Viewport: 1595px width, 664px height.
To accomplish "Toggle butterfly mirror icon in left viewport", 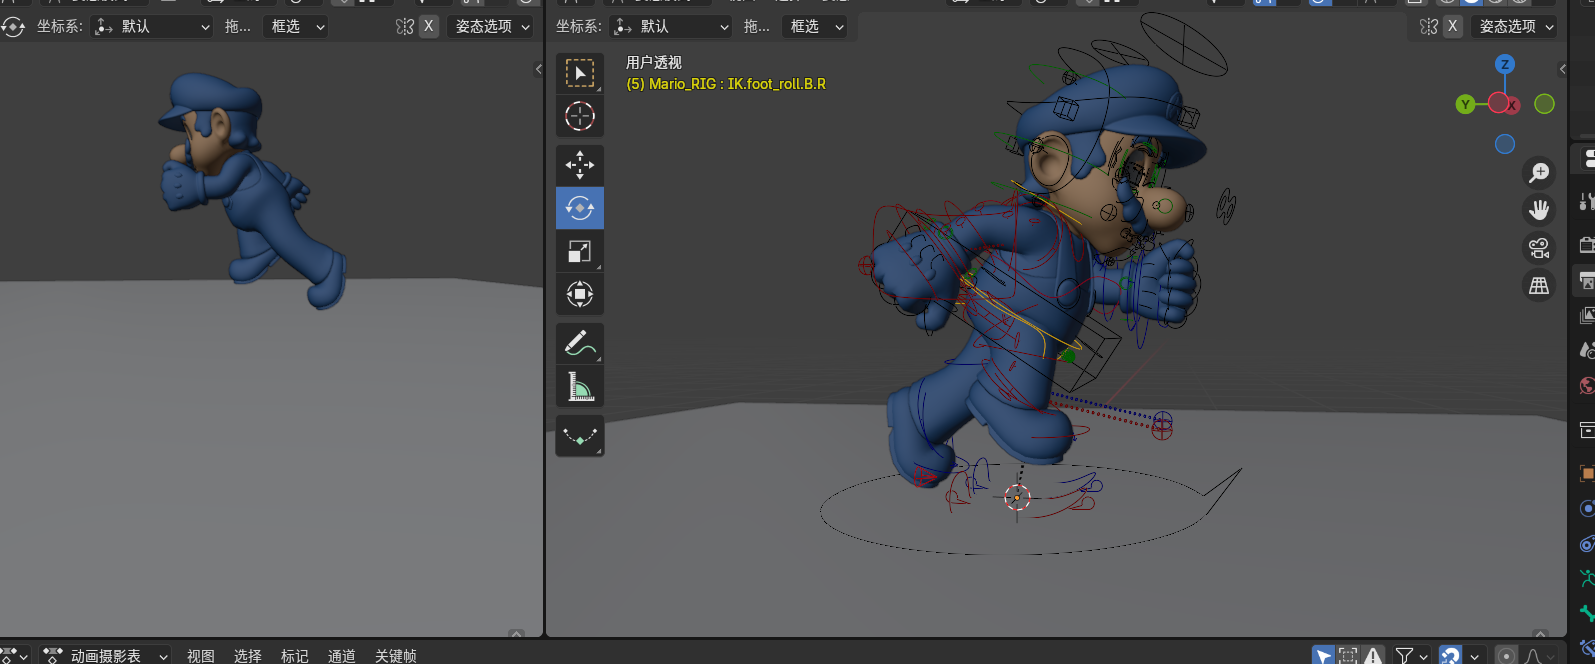I will [x=405, y=27].
